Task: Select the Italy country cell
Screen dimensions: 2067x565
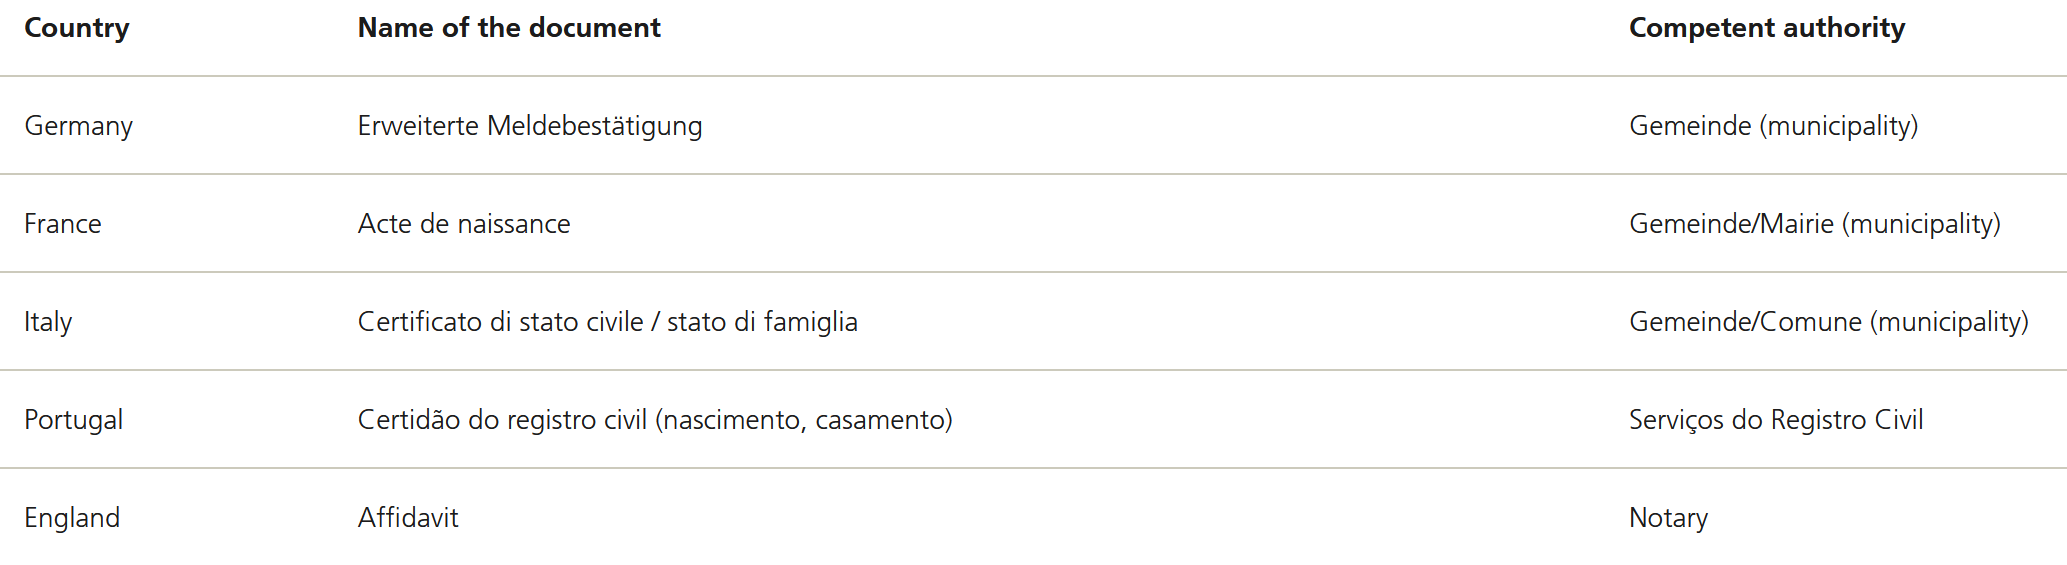Action: tap(48, 322)
